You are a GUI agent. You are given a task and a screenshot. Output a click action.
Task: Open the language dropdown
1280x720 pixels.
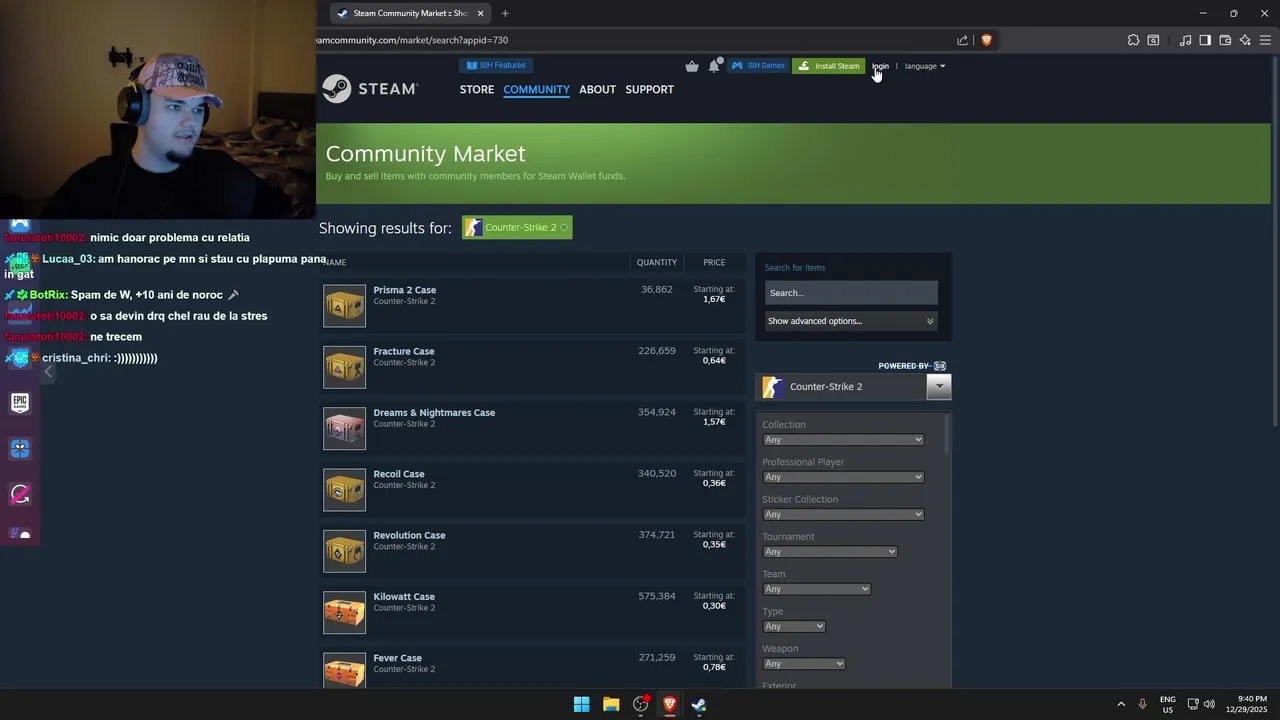925,66
